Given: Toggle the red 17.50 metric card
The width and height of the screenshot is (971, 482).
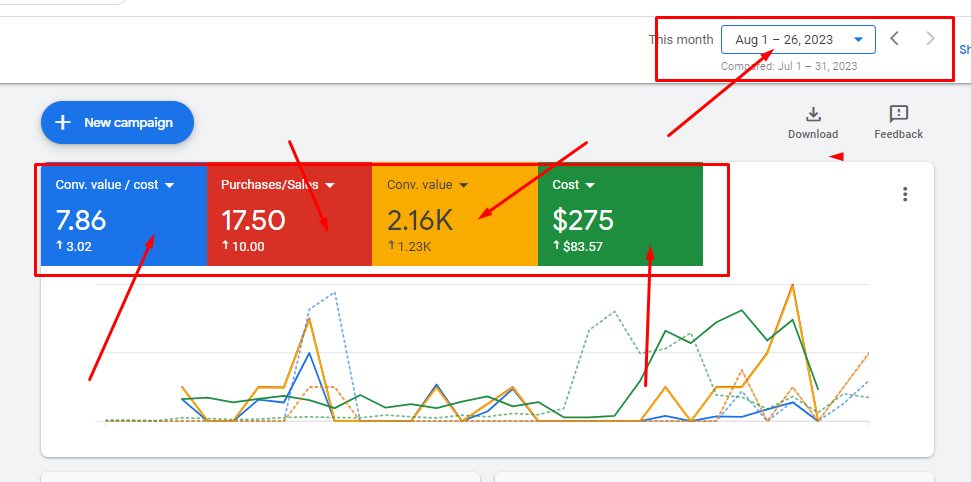Looking at the screenshot, I should 289,222.
